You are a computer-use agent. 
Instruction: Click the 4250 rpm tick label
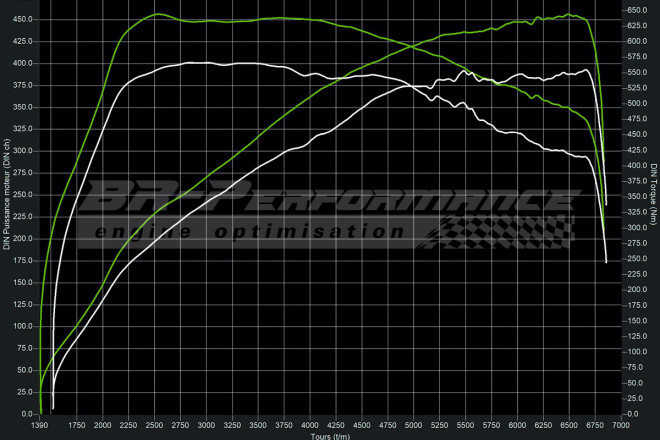pyautogui.click(x=335, y=425)
